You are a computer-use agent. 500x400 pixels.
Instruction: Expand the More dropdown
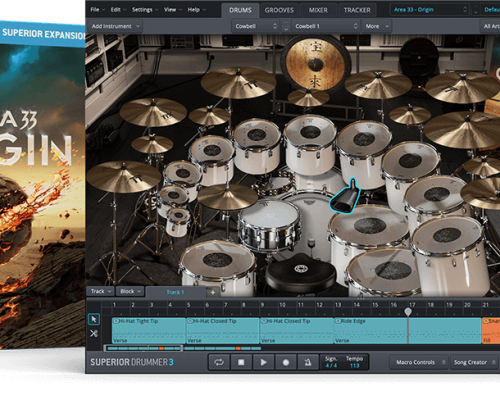click(x=376, y=26)
